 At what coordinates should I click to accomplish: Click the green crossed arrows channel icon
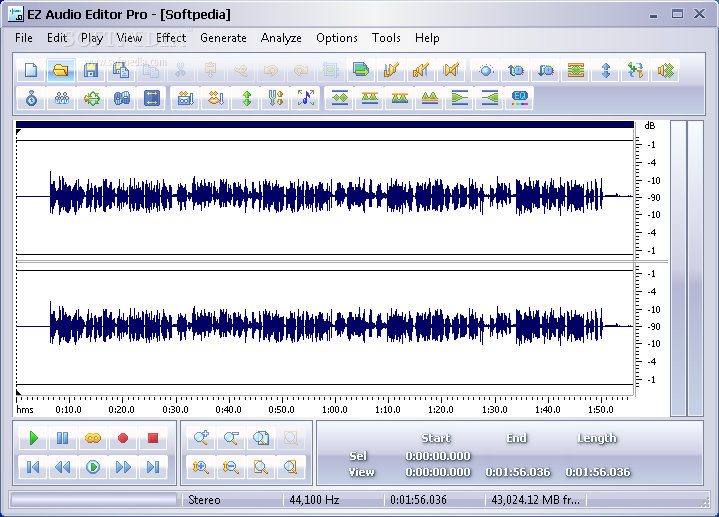[x=636, y=70]
